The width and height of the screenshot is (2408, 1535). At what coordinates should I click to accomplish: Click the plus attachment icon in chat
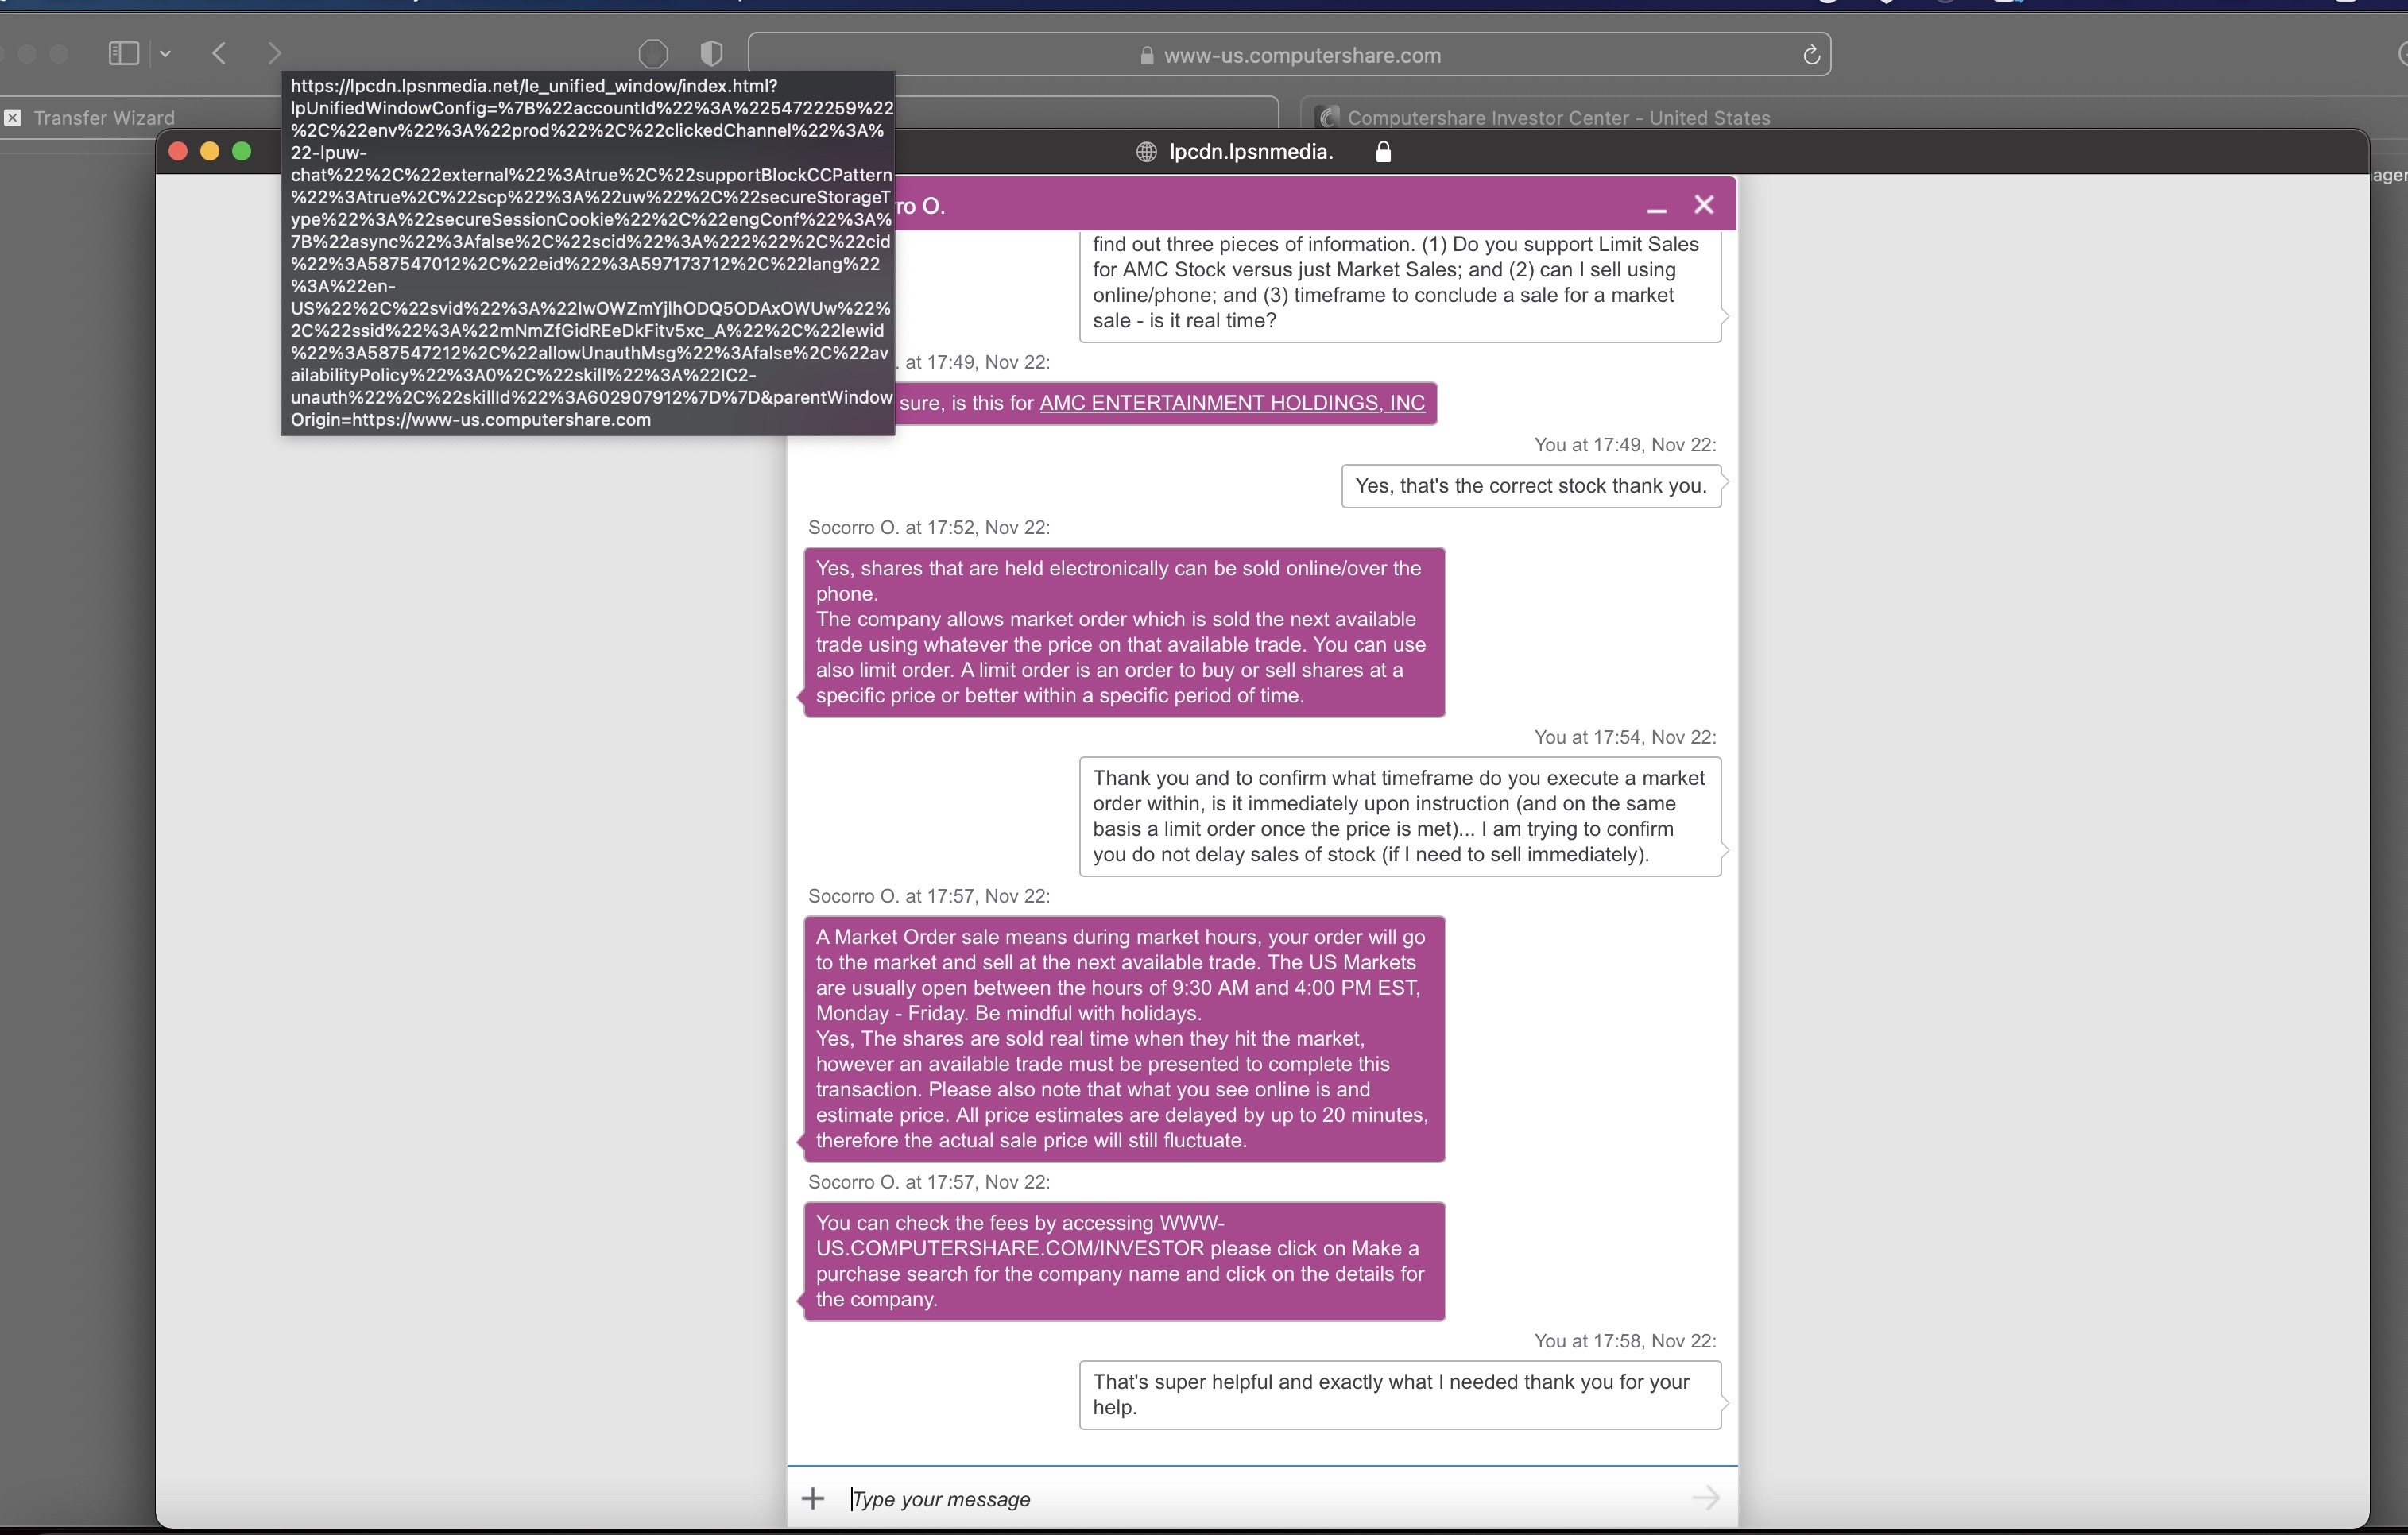click(x=813, y=1498)
